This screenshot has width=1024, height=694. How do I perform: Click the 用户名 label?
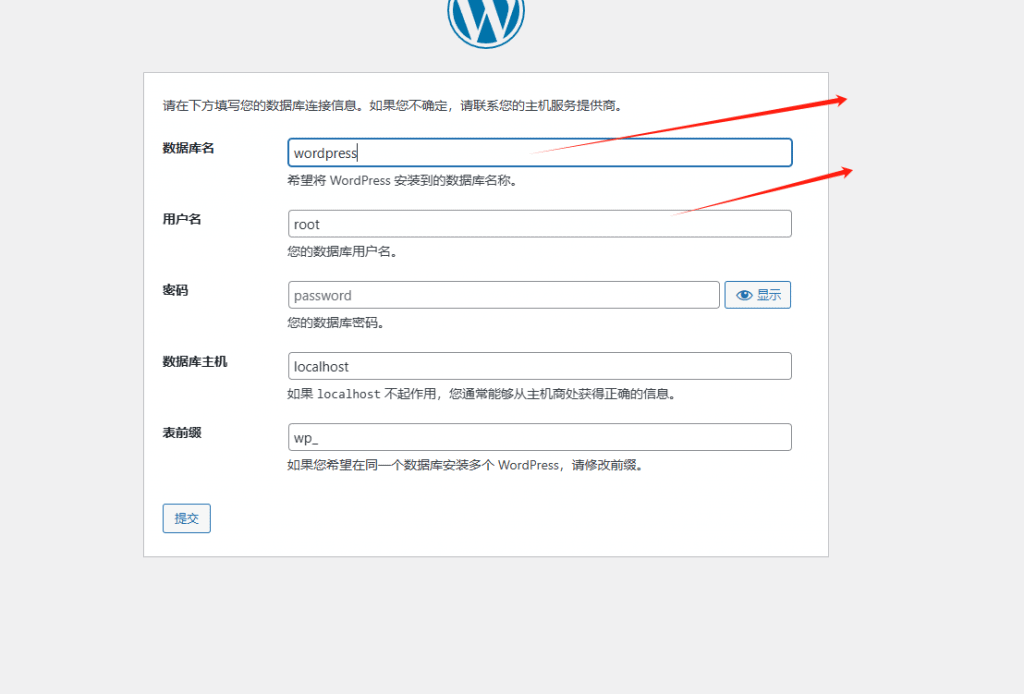tap(182, 219)
